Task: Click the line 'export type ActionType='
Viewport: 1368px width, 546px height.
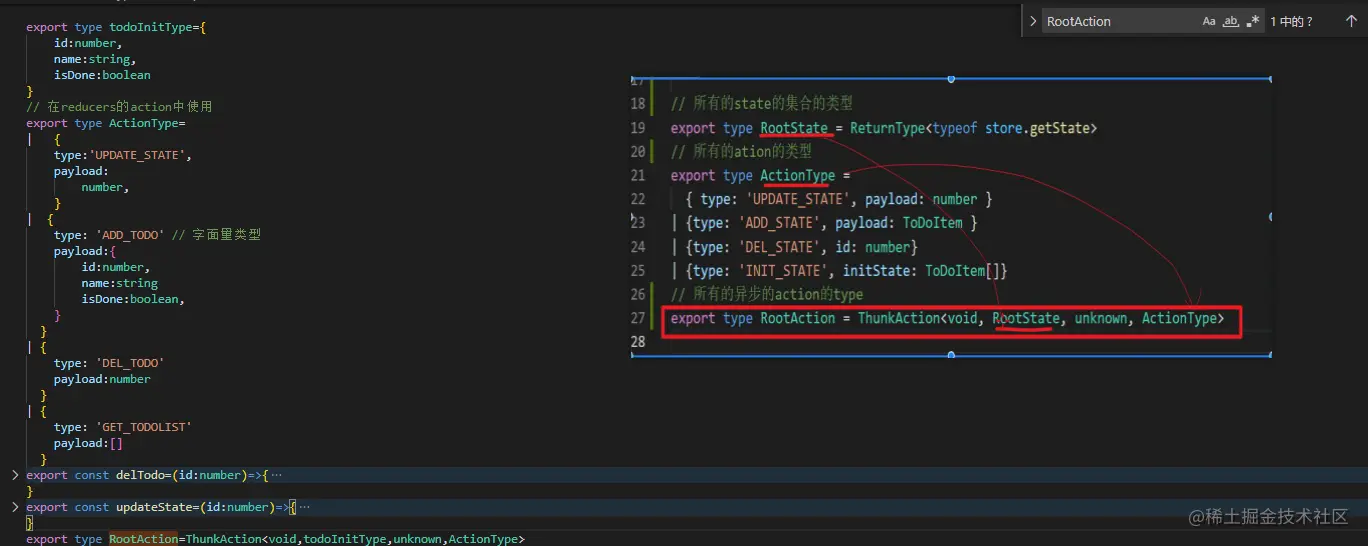Action: [x=106, y=123]
